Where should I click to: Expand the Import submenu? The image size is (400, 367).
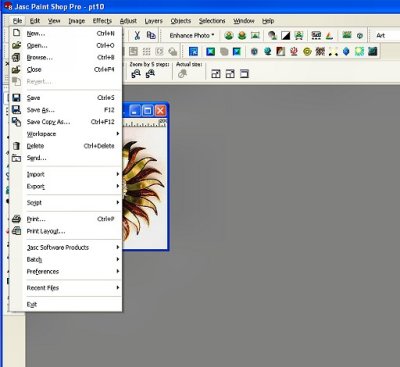[66, 174]
